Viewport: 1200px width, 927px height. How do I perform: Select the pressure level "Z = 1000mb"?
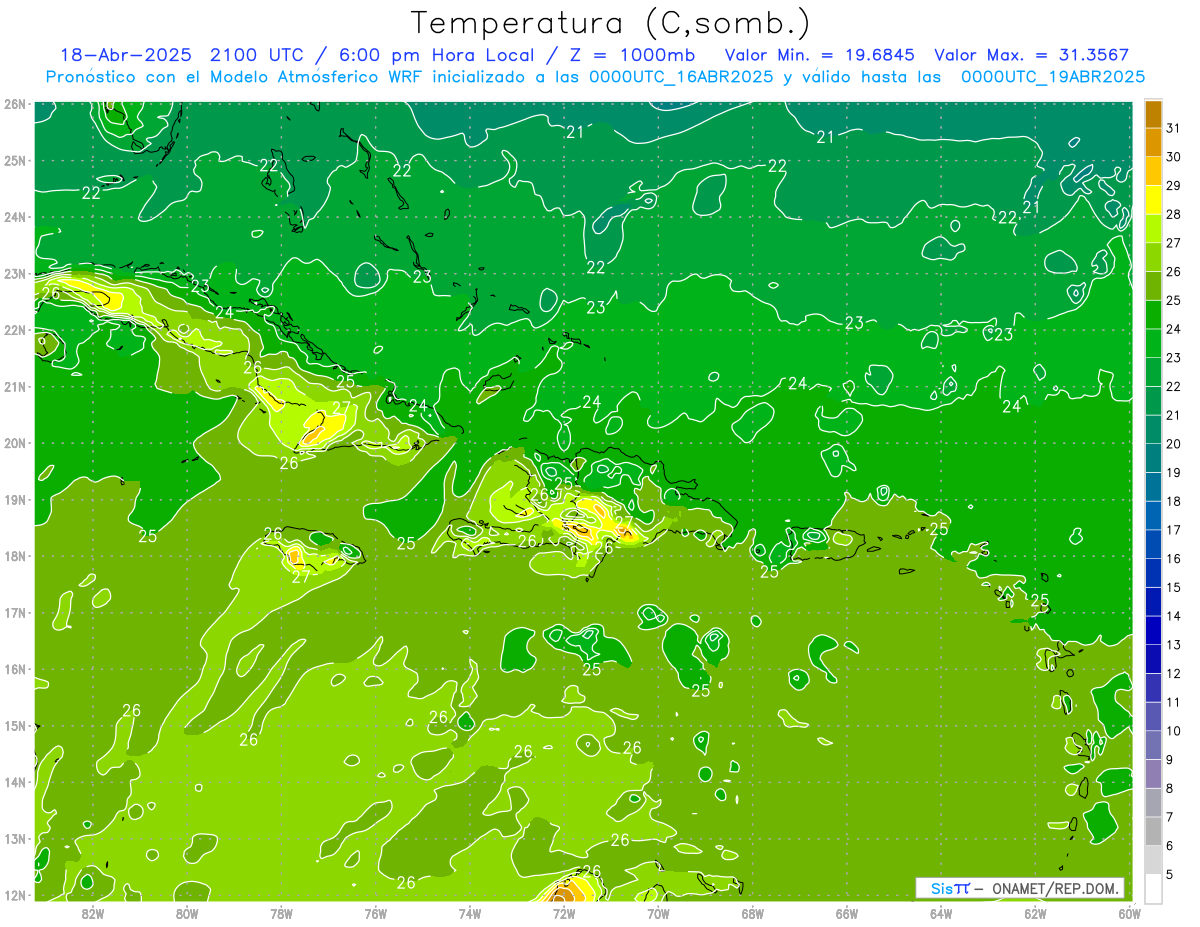pyautogui.click(x=633, y=55)
